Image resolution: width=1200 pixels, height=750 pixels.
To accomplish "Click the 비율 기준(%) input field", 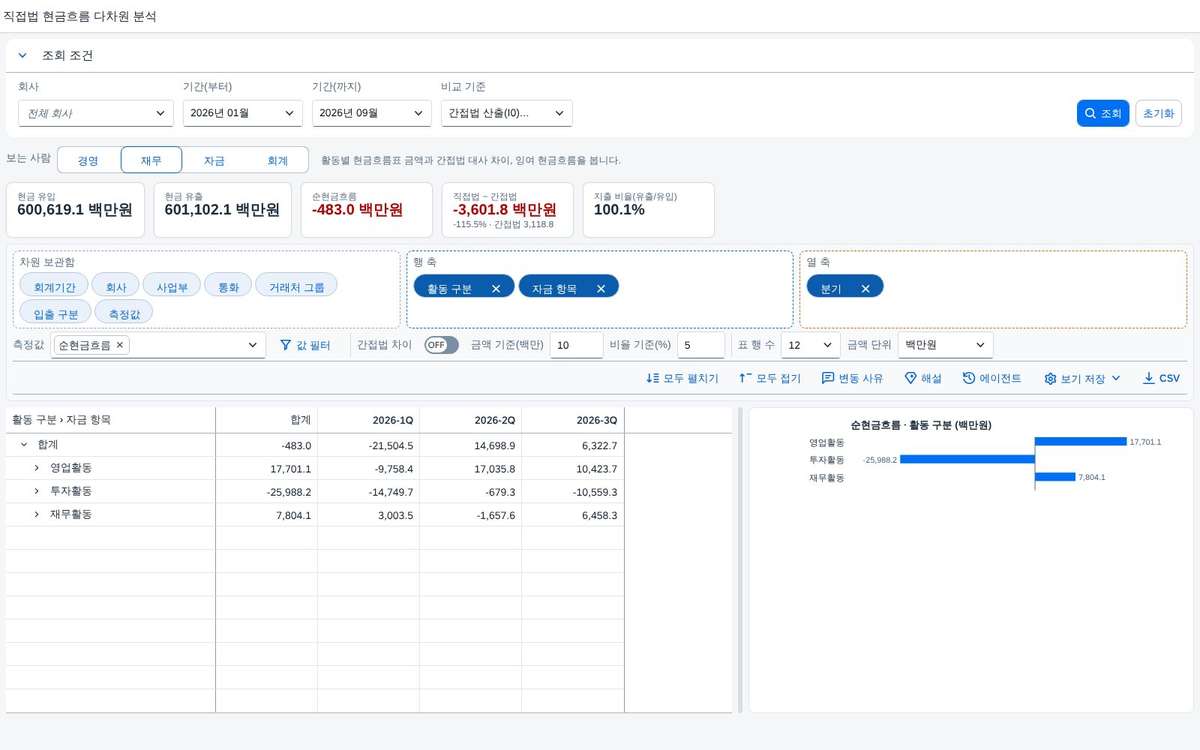I will point(700,345).
